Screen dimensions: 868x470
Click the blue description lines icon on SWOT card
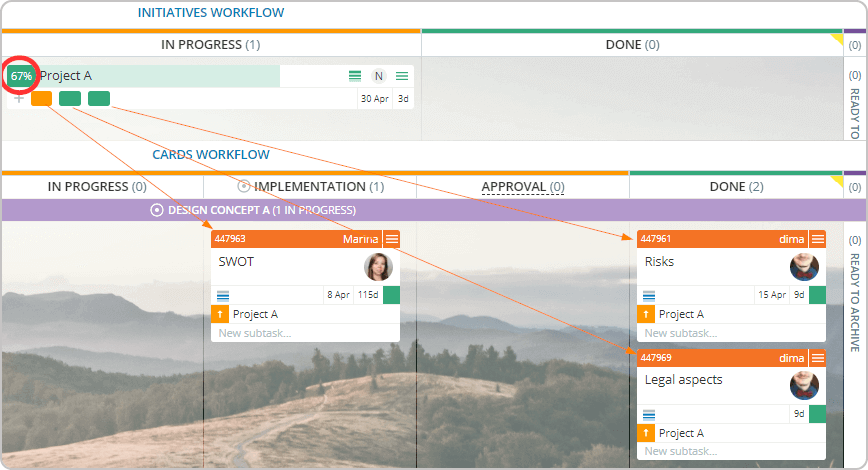[x=223, y=296]
